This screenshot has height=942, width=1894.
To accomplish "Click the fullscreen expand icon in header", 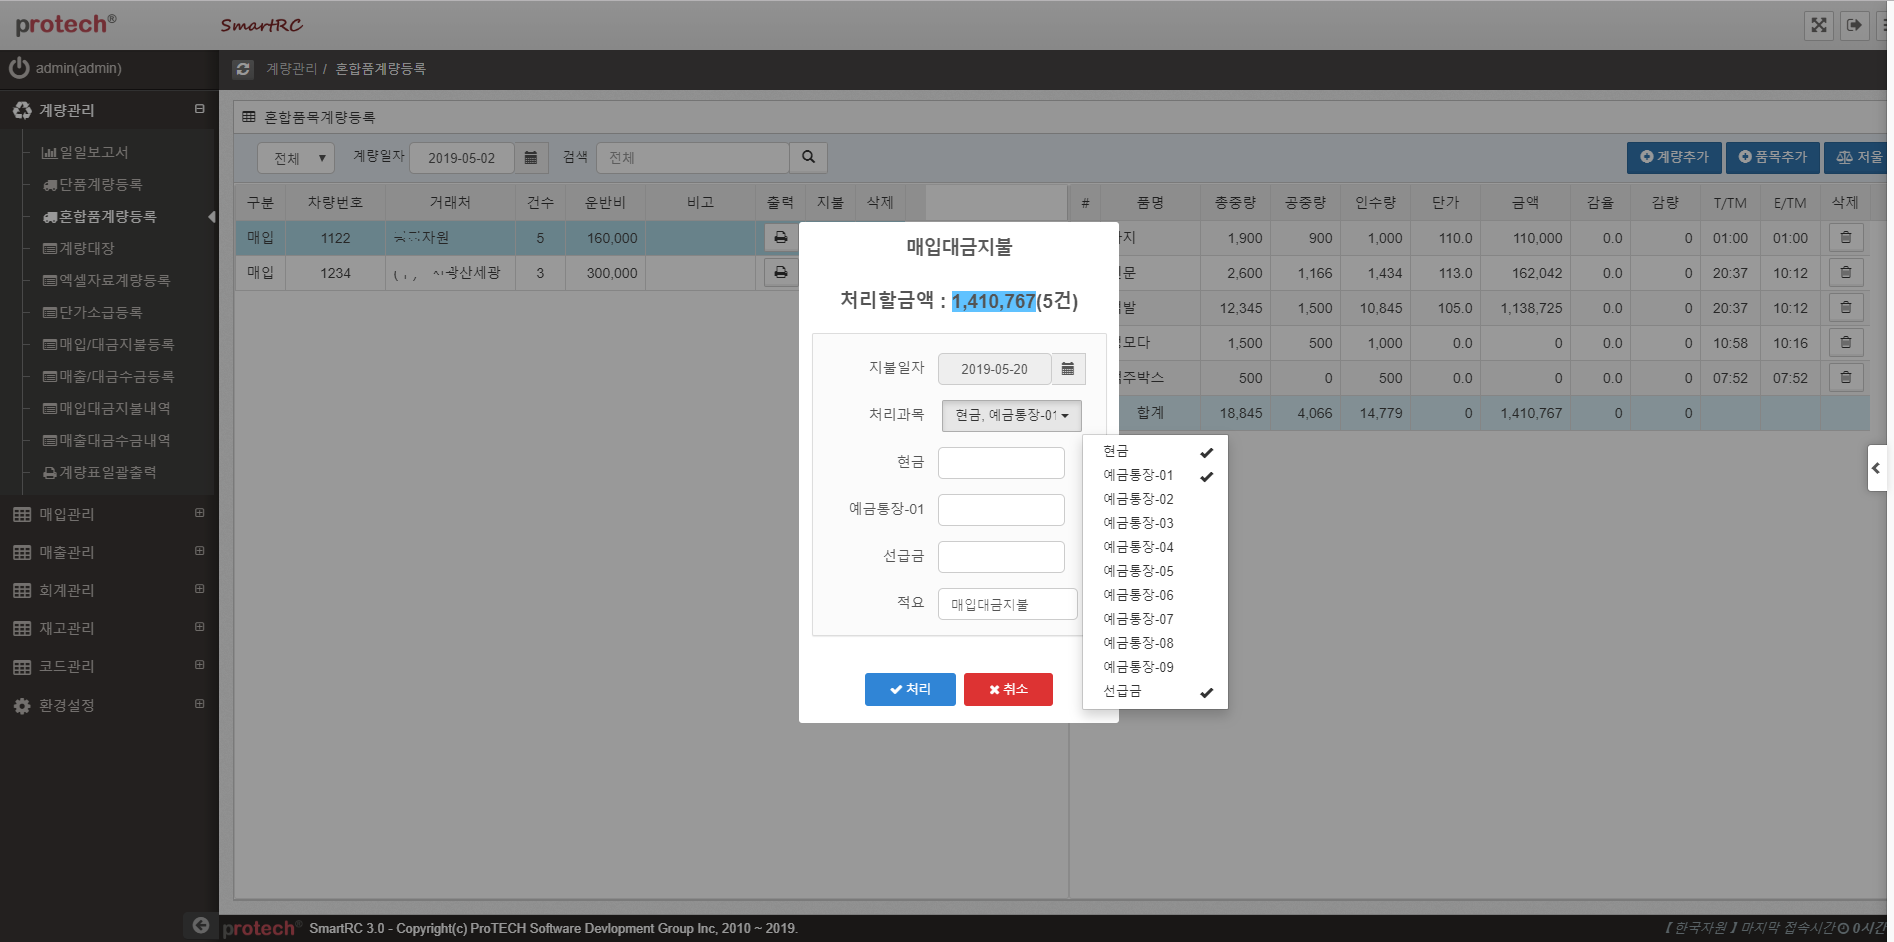I will coord(1819,25).
